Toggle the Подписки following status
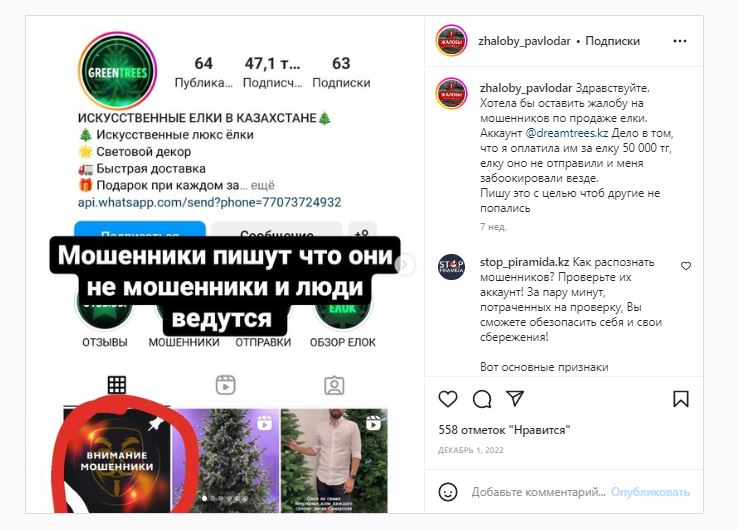Image resolution: width=738 pixels, height=530 pixels. (x=612, y=41)
